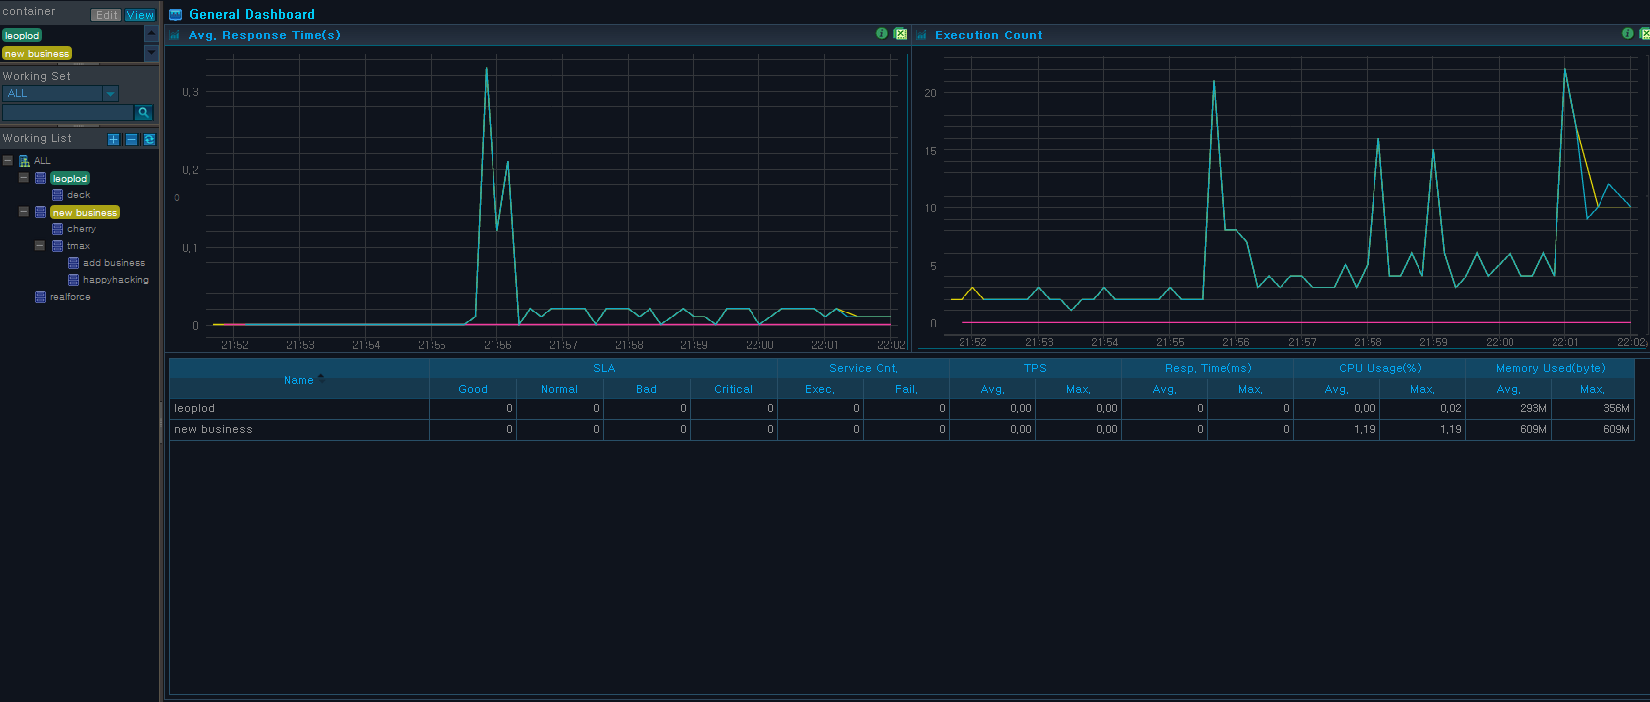Sort table by Name column arrow
This screenshot has width=1650, height=702.
[321, 378]
